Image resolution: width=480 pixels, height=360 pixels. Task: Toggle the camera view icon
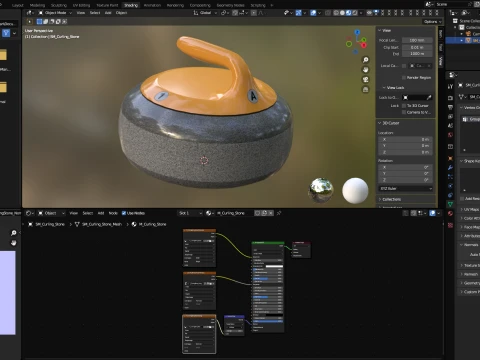coord(366,79)
